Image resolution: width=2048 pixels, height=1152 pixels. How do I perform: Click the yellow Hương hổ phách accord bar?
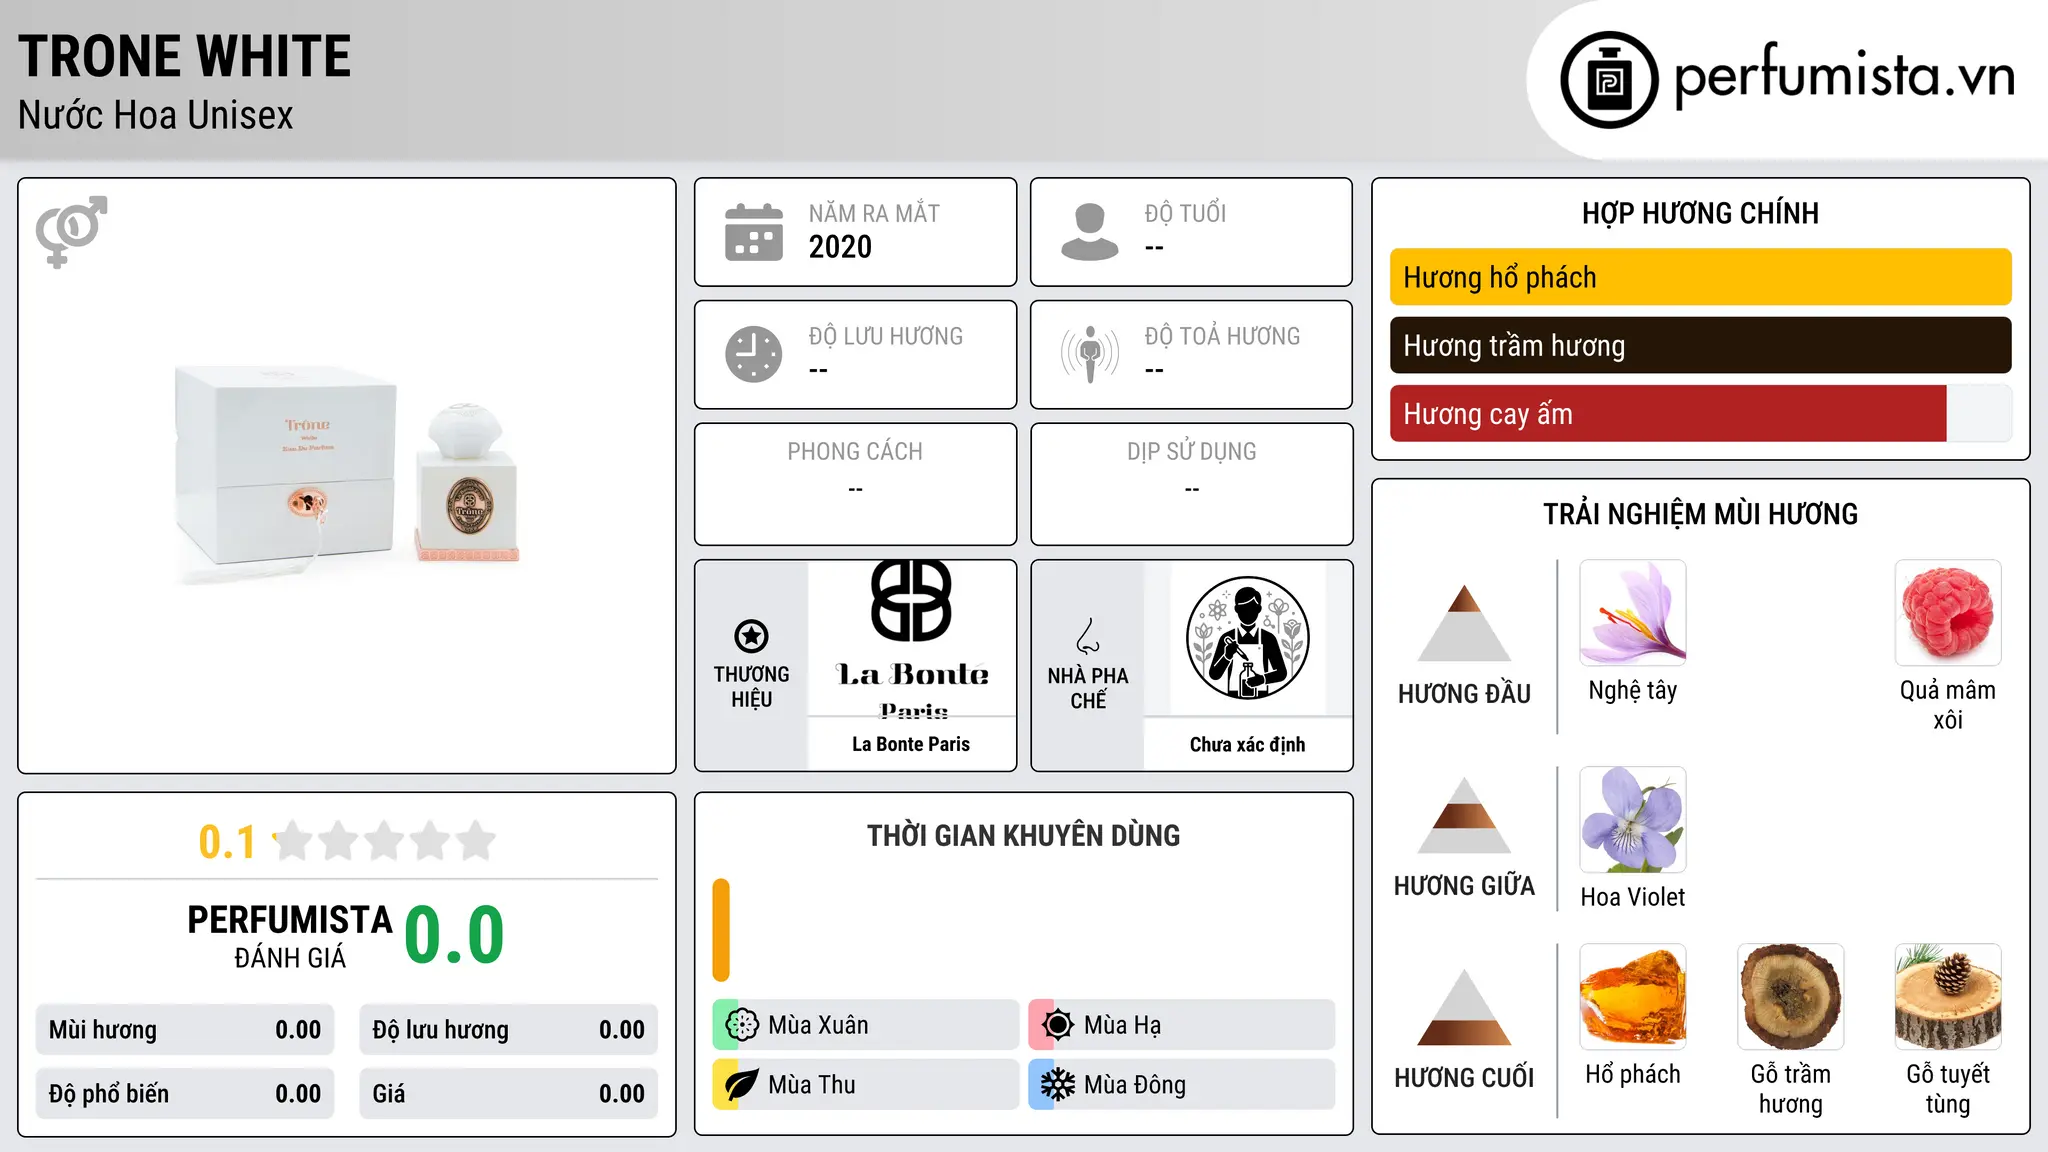pos(1701,277)
